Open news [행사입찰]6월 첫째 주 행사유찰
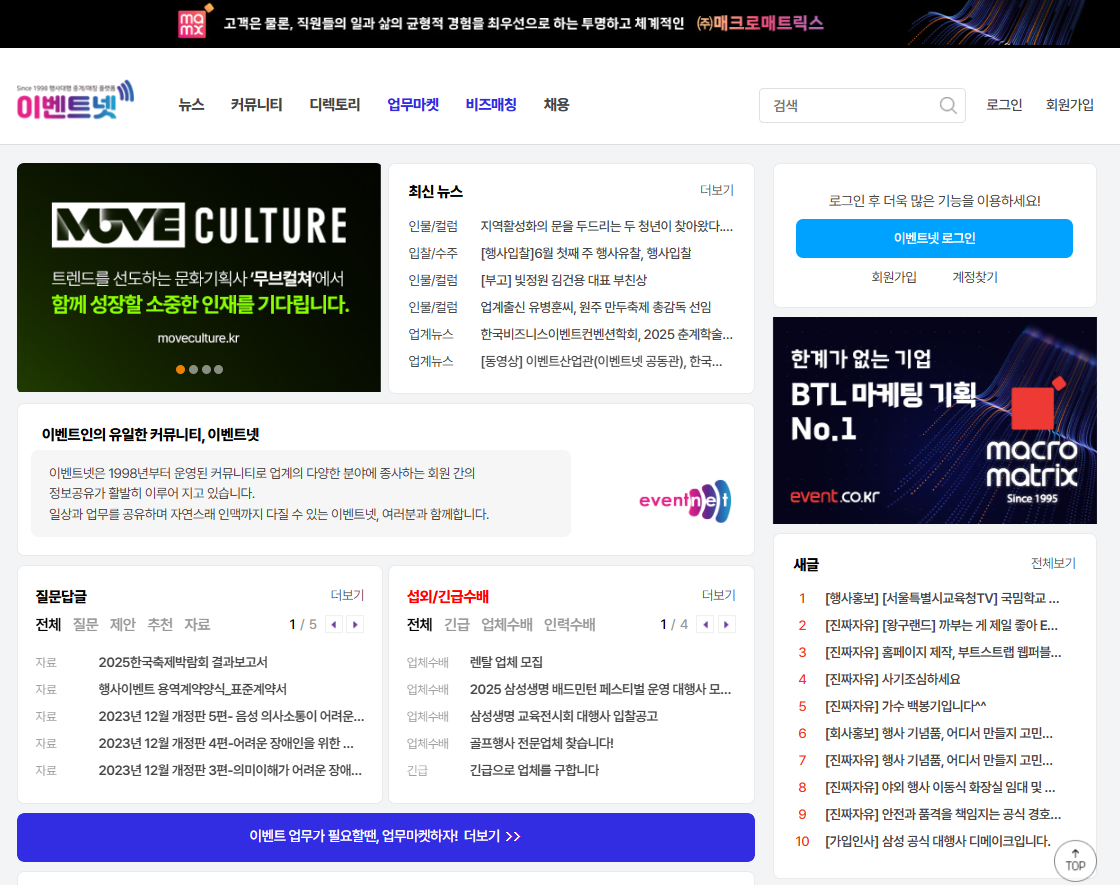 [x=586, y=254]
